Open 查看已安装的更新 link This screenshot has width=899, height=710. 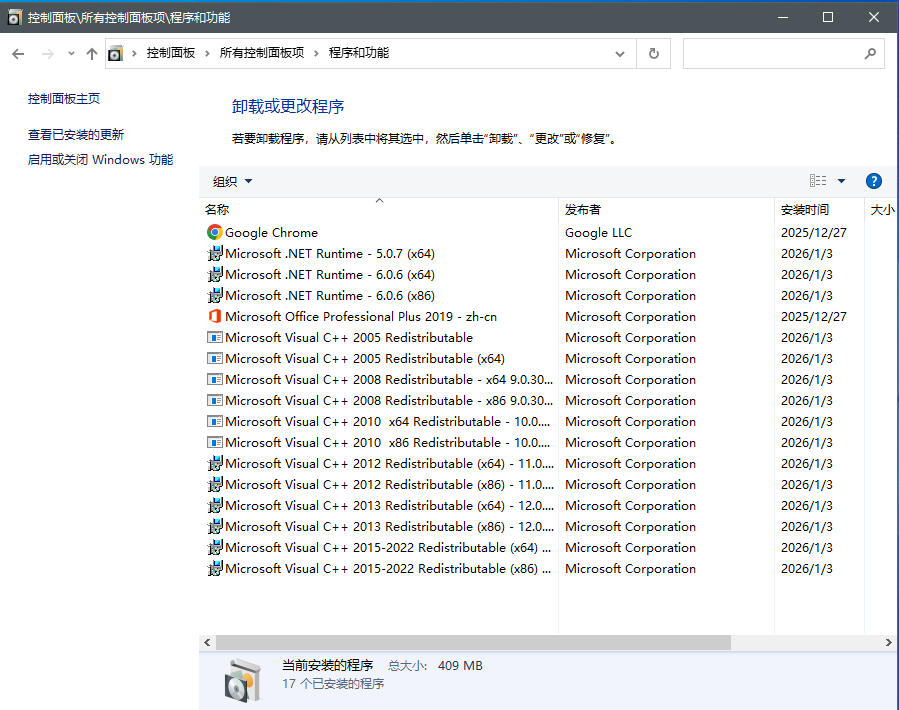pyautogui.click(x=76, y=134)
